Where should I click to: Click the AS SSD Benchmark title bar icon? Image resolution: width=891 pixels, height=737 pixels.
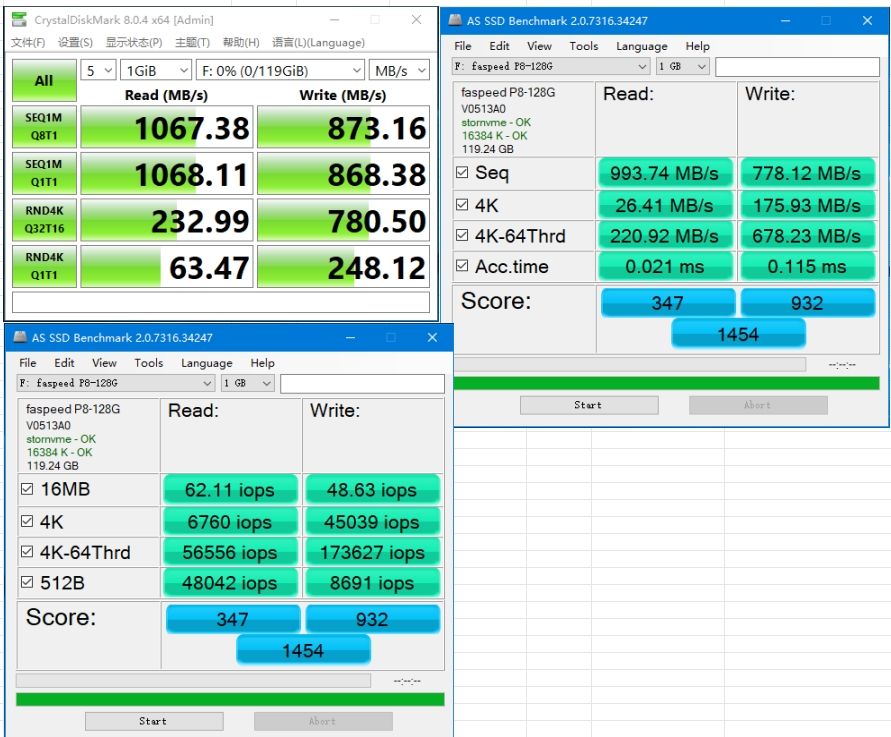pos(455,20)
